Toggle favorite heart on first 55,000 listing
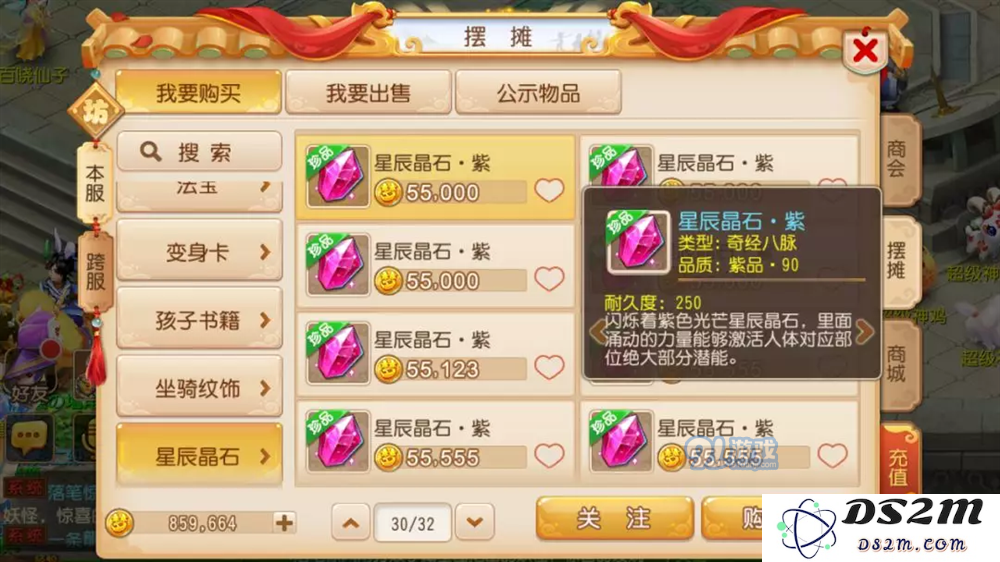The height and width of the screenshot is (562, 1000). point(549,190)
